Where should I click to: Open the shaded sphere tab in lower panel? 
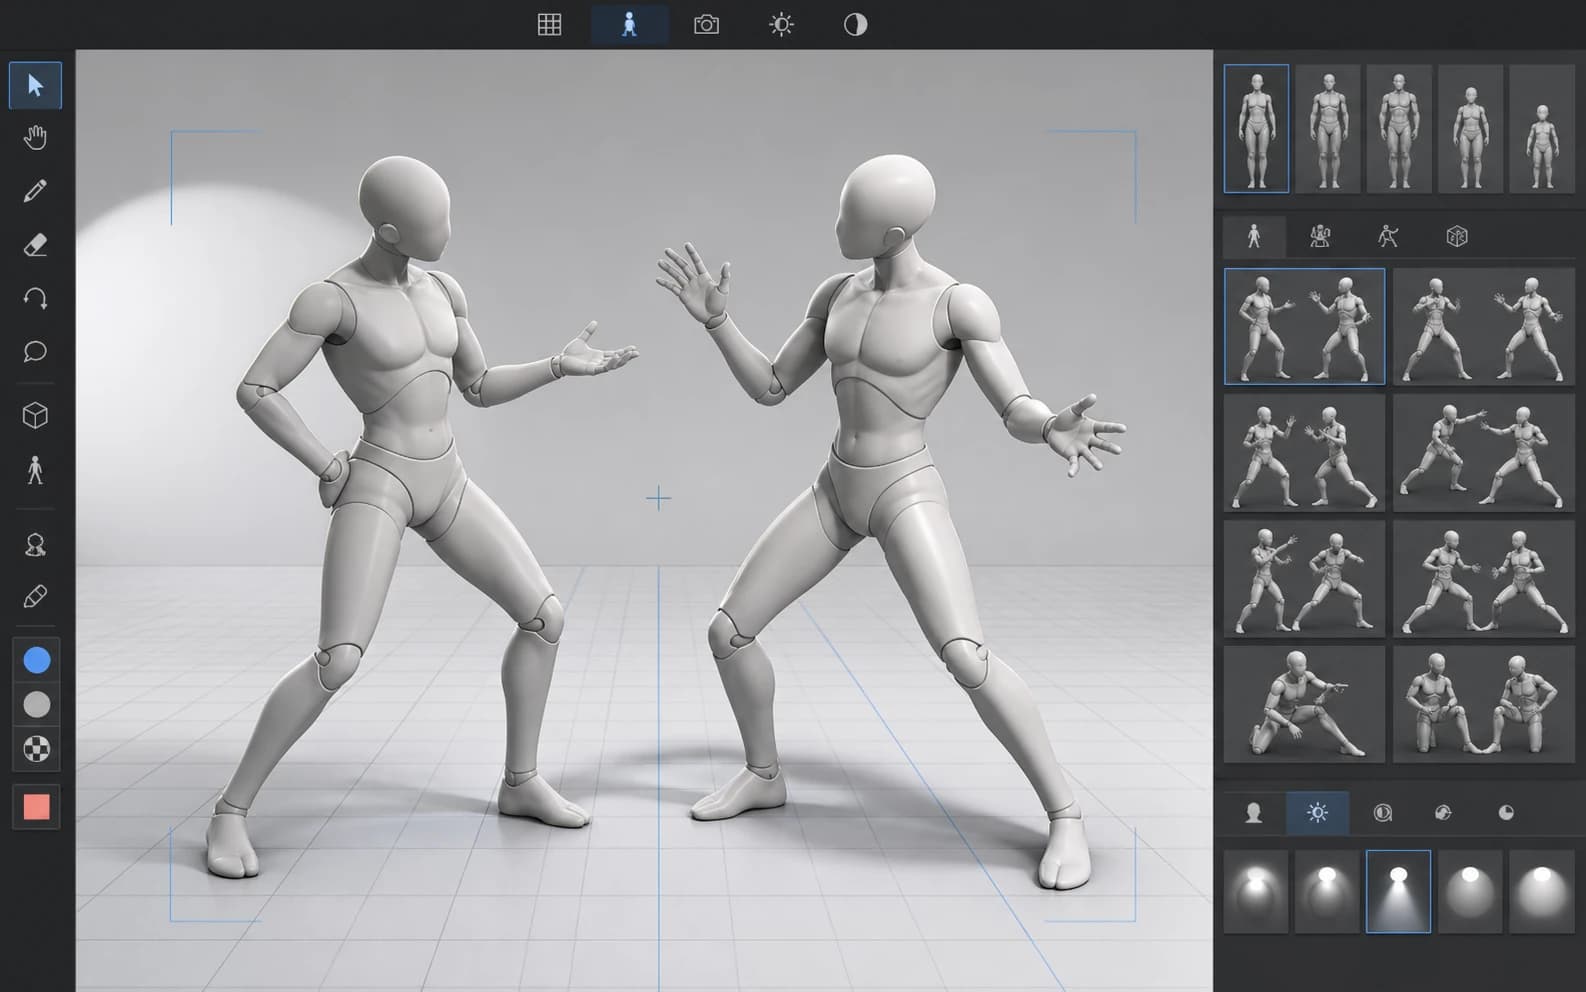(x=1443, y=813)
